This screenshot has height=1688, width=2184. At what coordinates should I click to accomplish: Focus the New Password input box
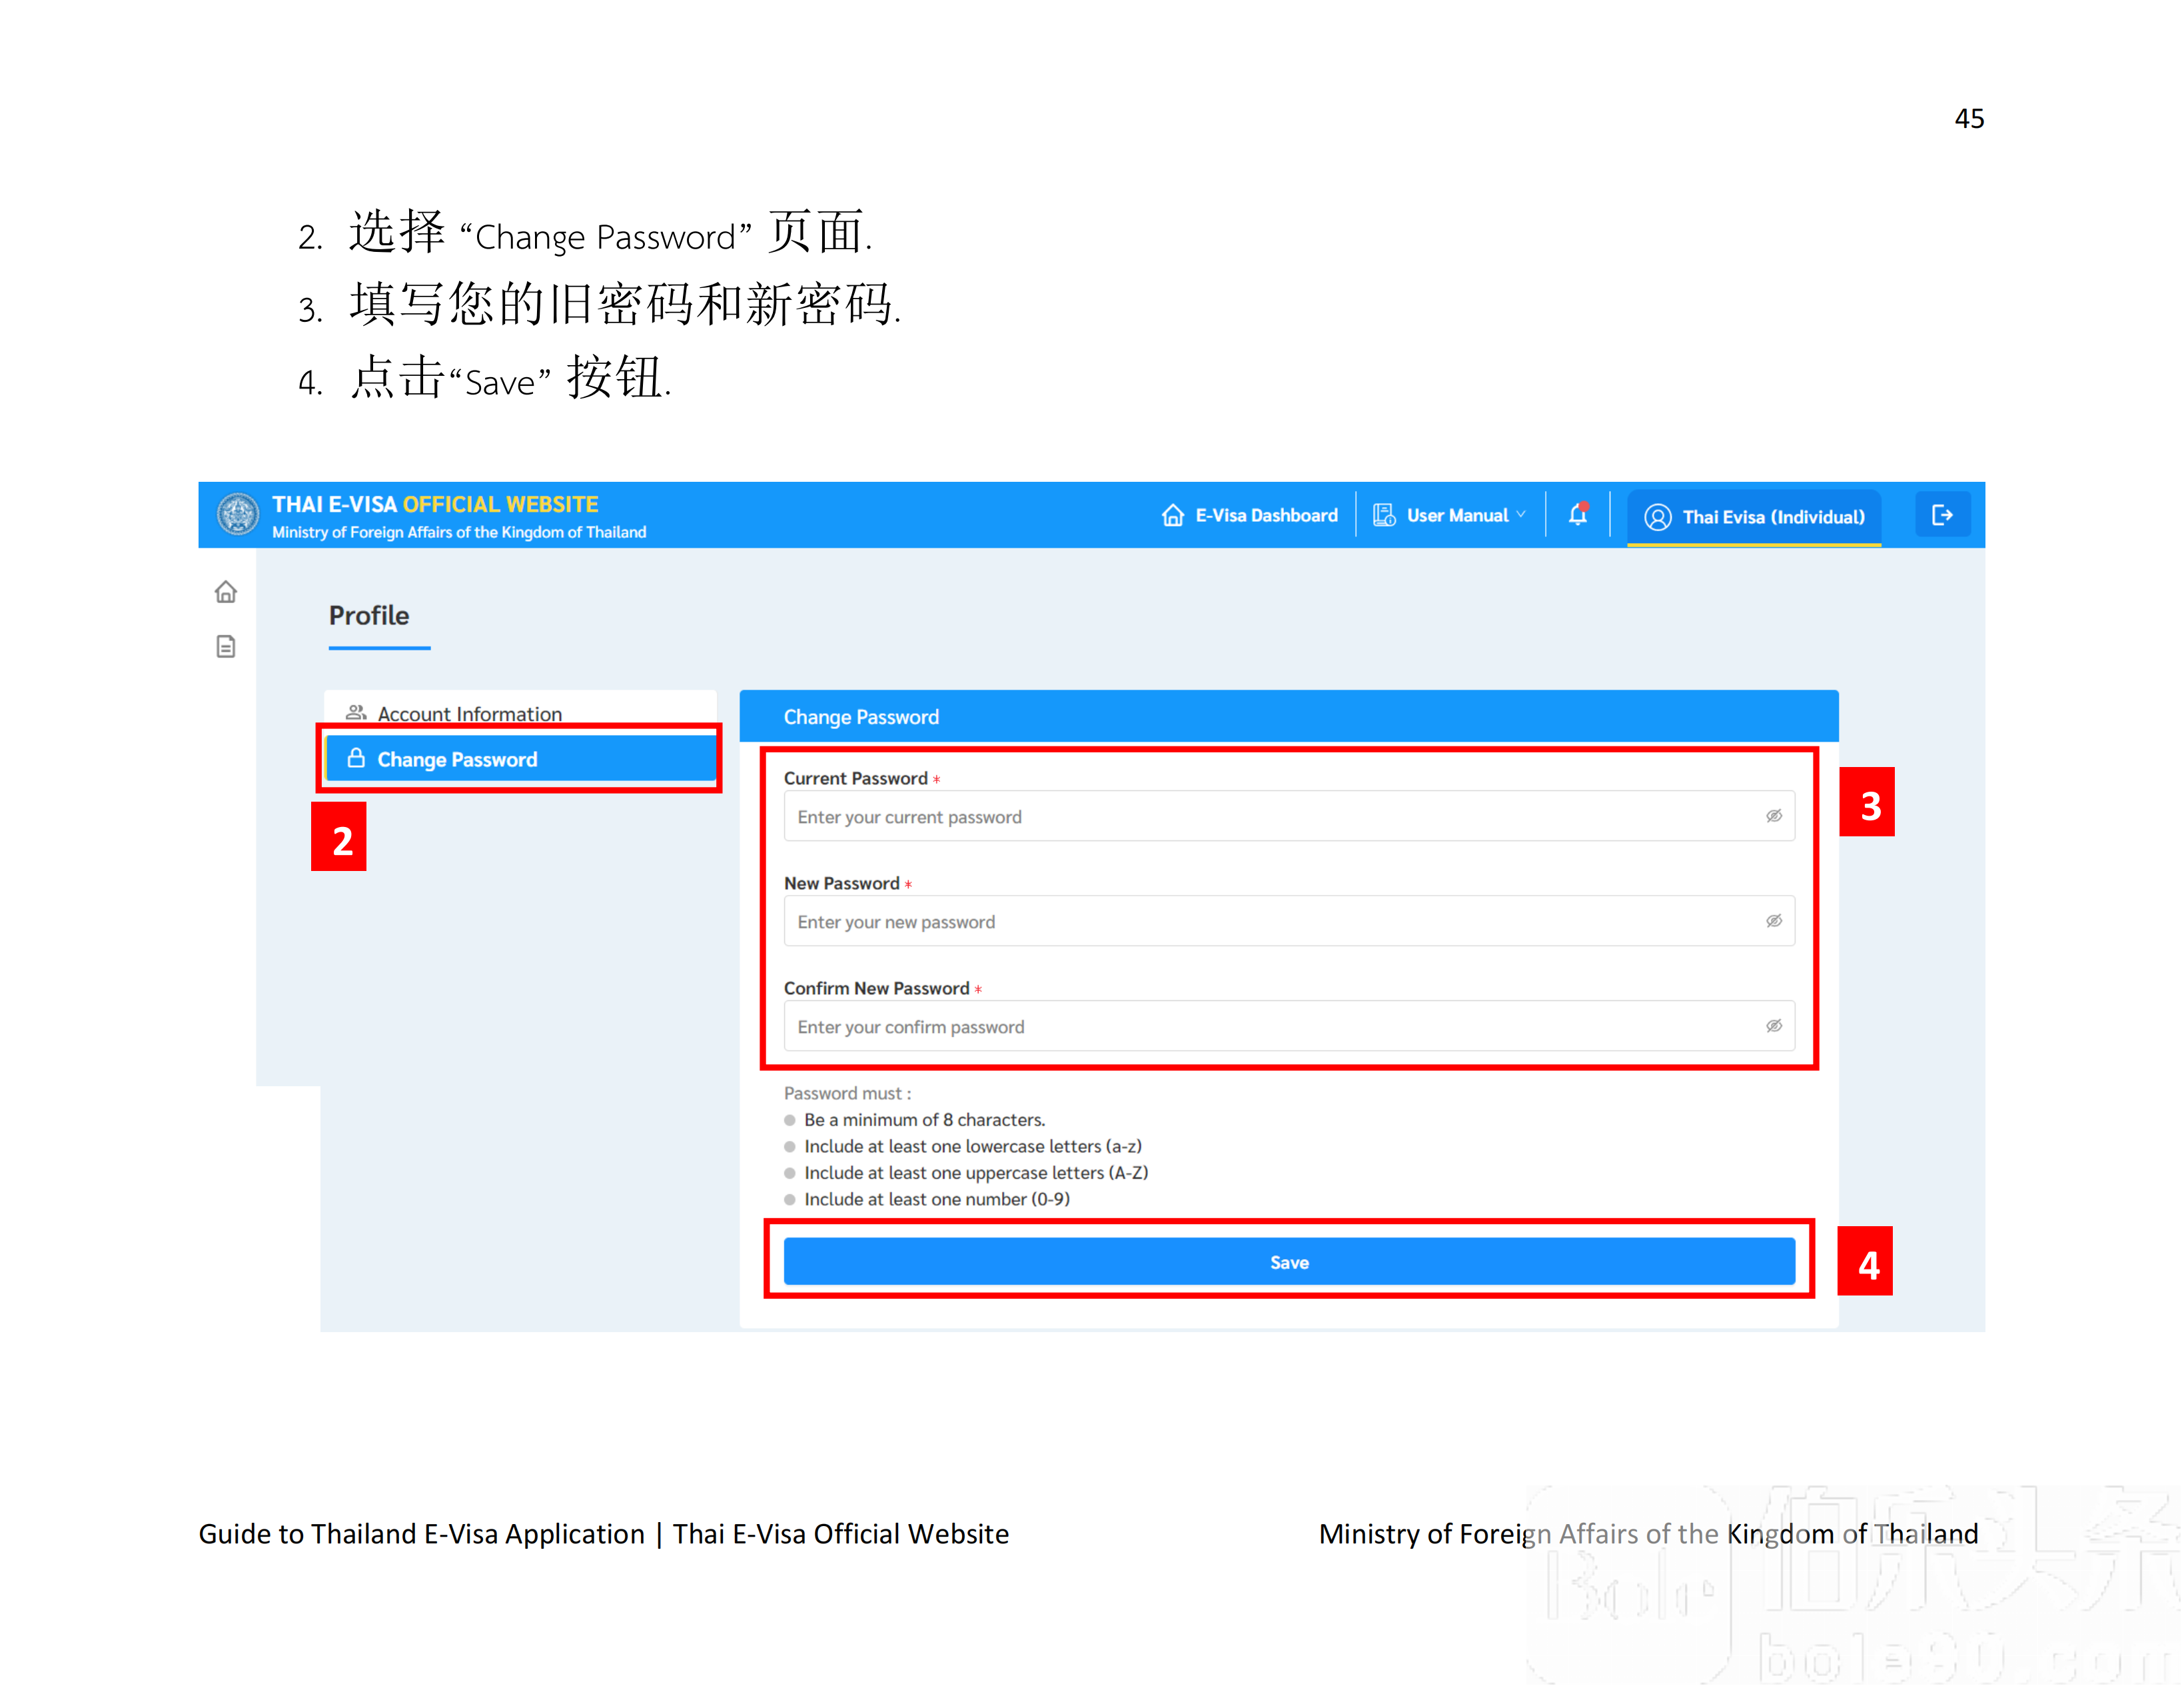coord(1270,921)
